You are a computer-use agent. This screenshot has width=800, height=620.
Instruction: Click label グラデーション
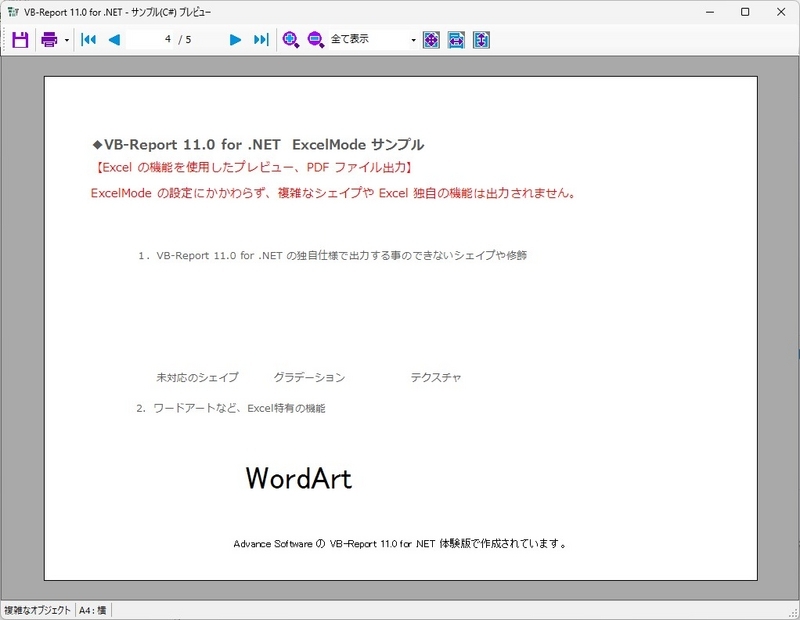click(x=309, y=378)
